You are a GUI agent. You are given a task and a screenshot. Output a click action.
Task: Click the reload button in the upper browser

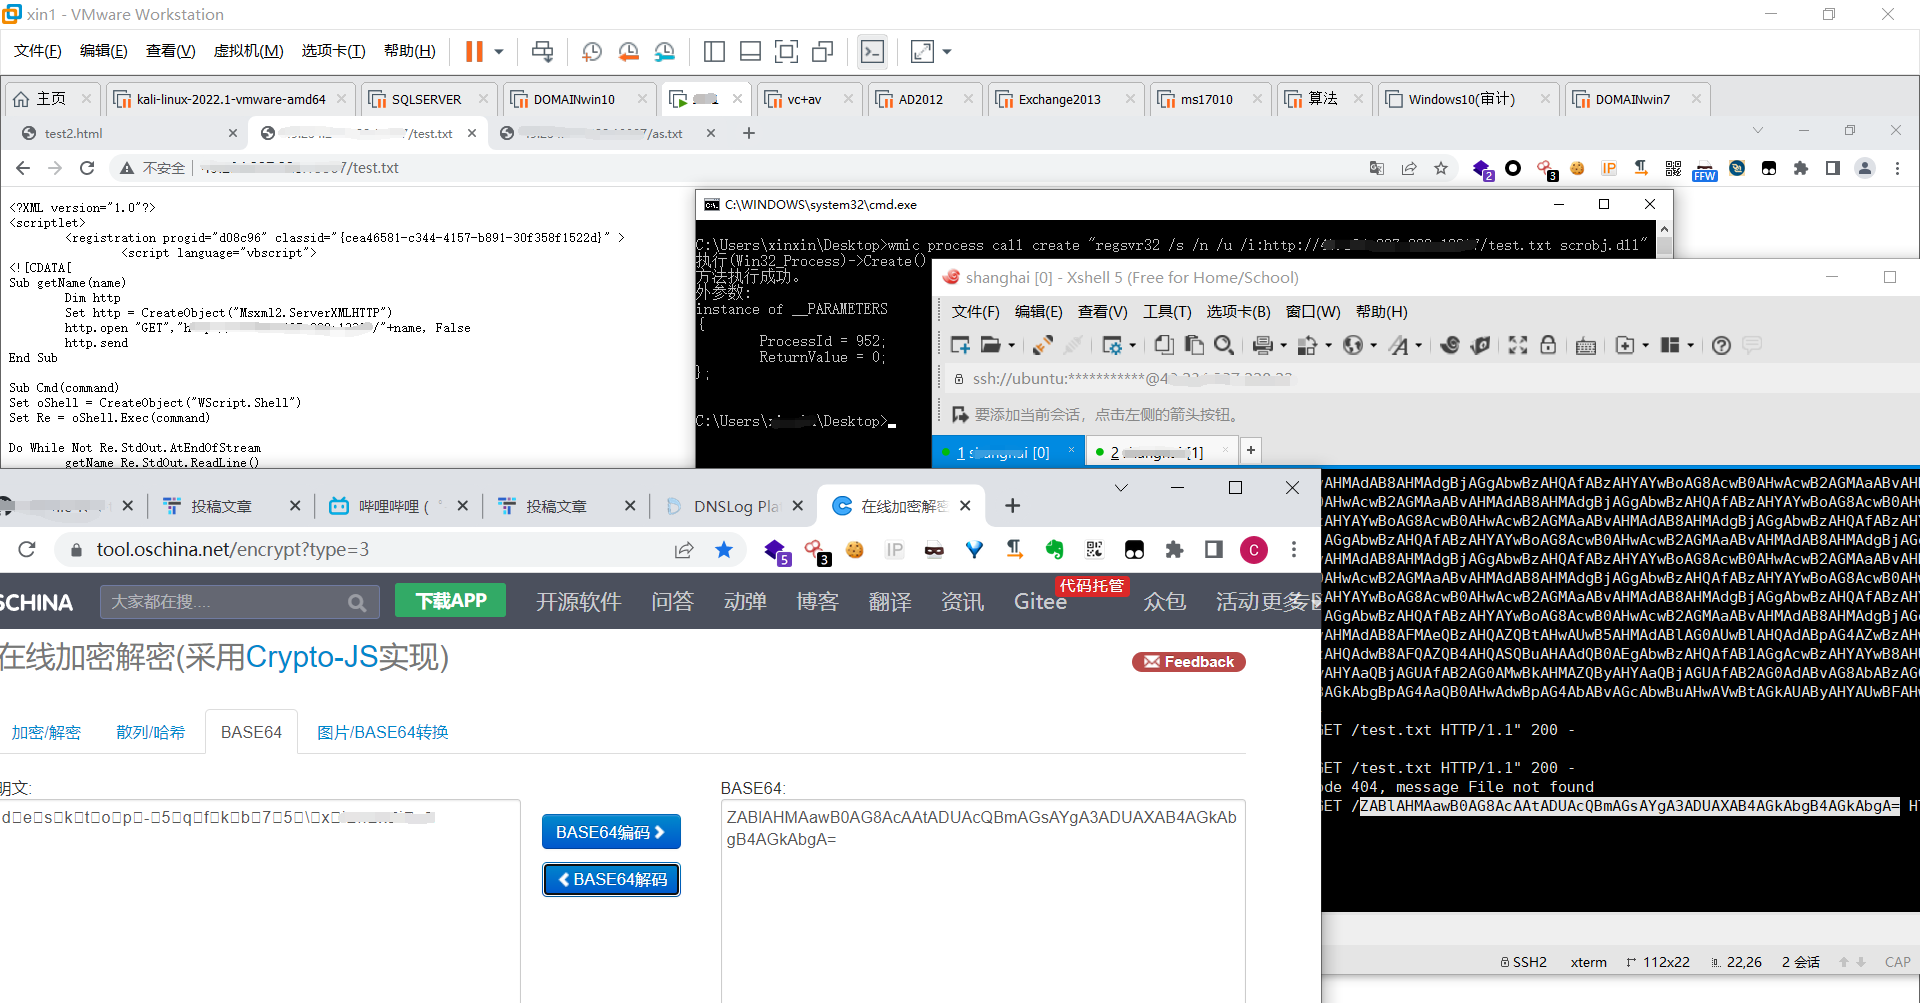coord(87,168)
